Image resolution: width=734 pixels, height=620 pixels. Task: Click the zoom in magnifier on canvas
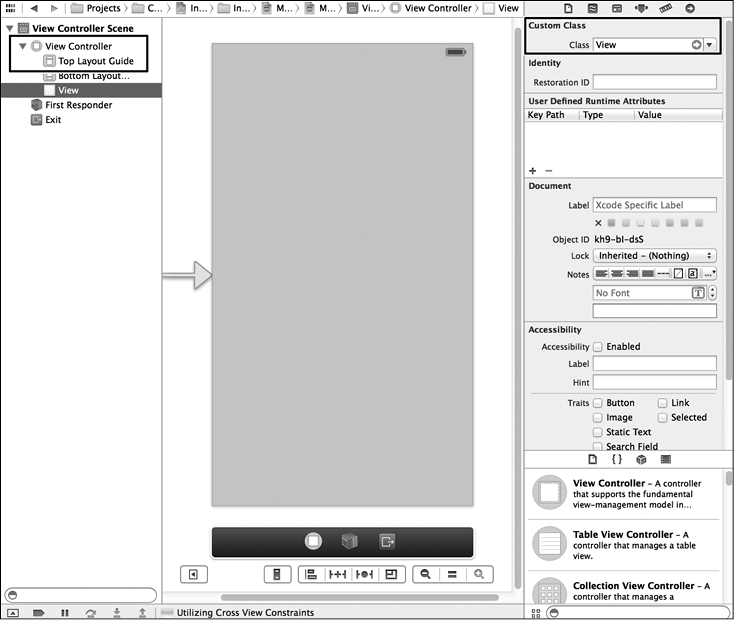click(x=480, y=574)
